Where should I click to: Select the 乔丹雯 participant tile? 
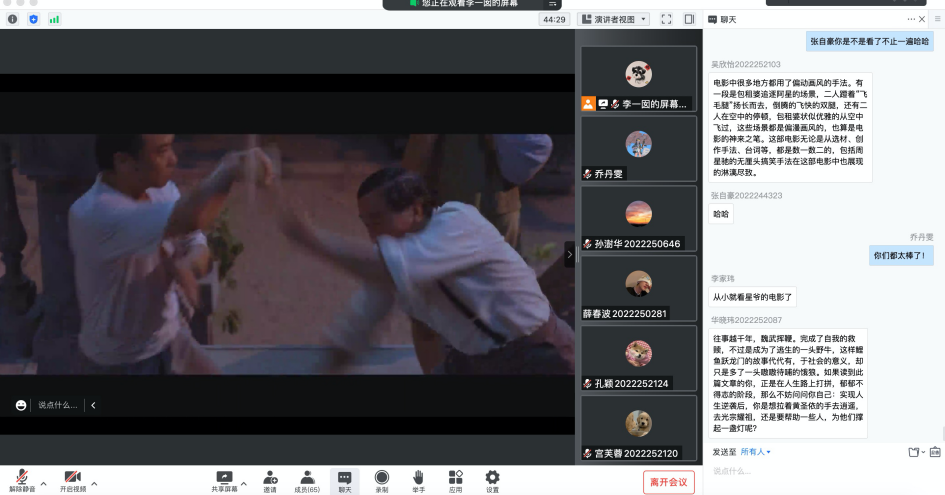click(x=639, y=149)
